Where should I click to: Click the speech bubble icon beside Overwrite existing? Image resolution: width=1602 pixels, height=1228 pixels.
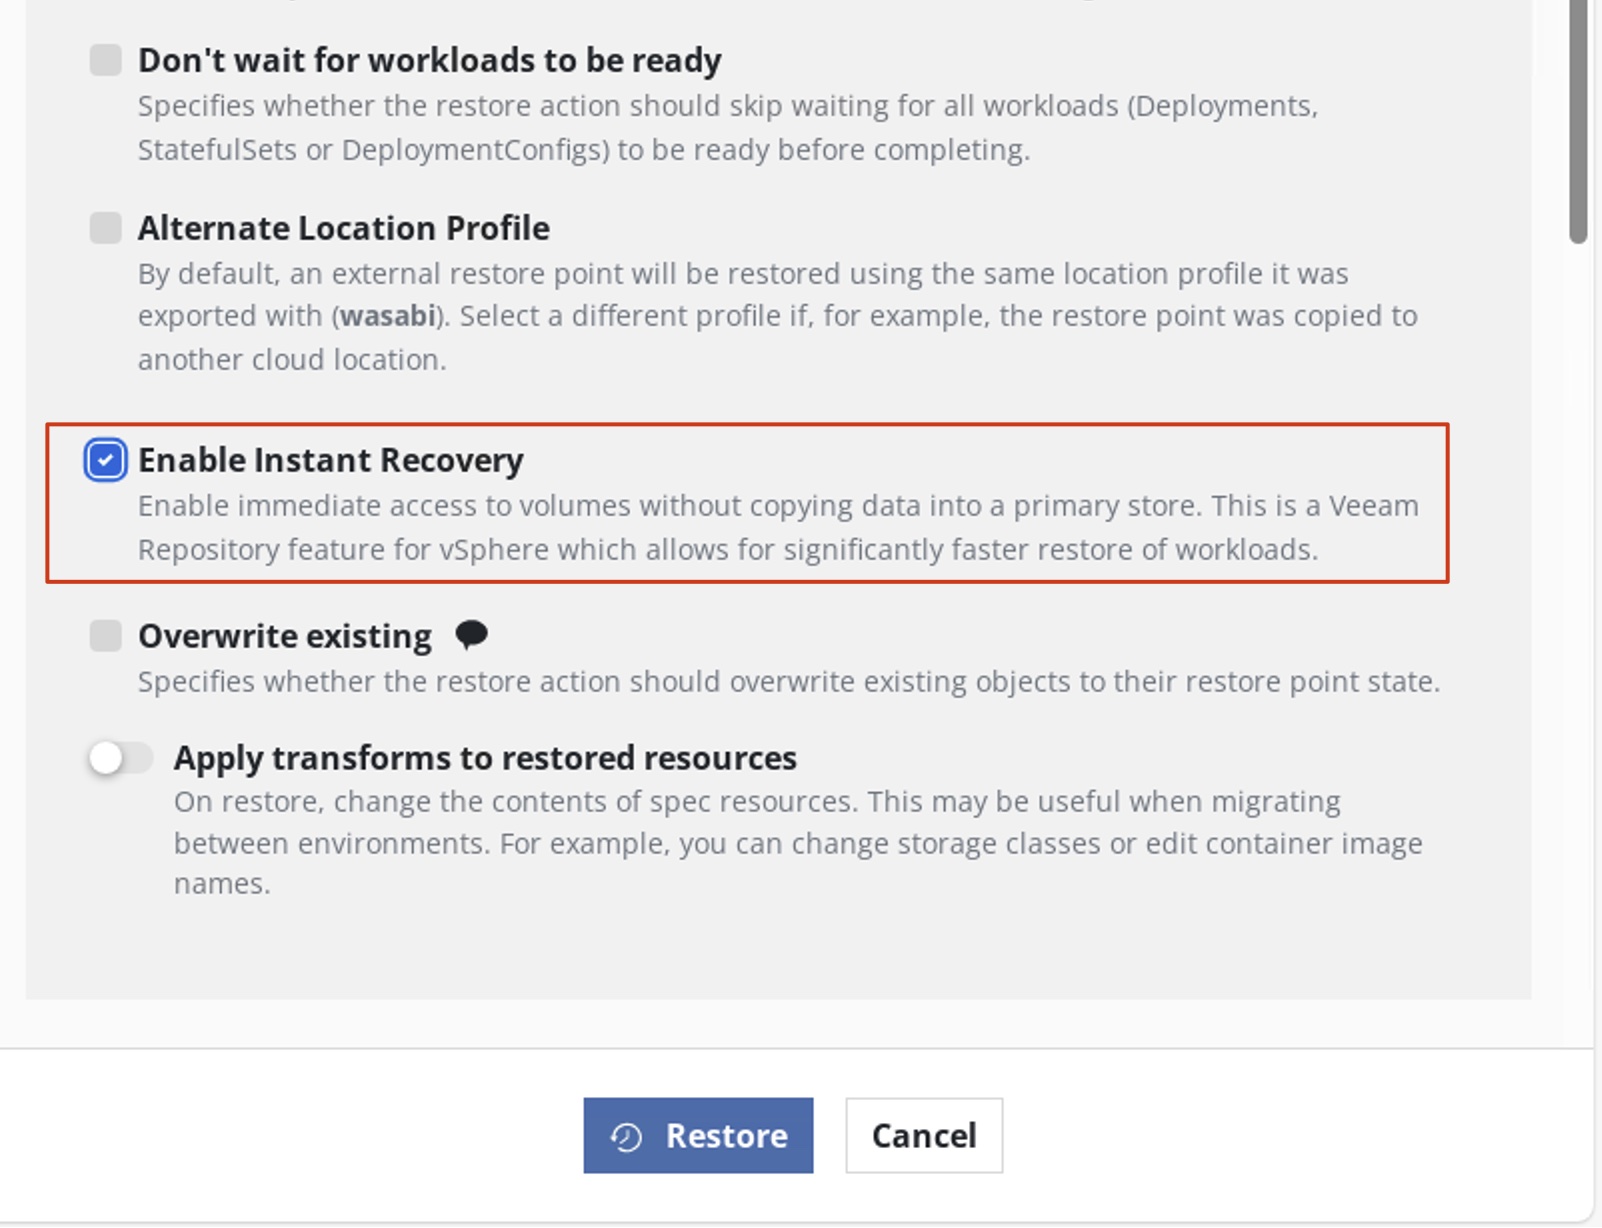[x=471, y=634]
